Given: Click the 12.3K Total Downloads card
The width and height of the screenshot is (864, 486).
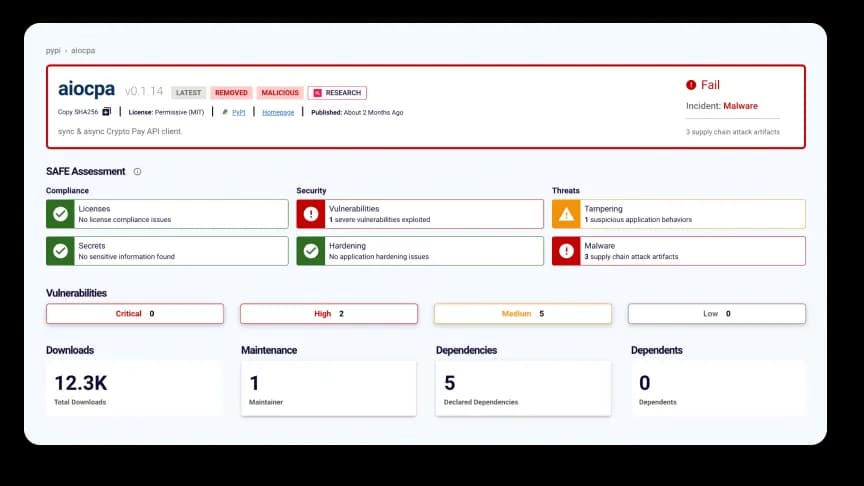Looking at the screenshot, I should pos(135,388).
